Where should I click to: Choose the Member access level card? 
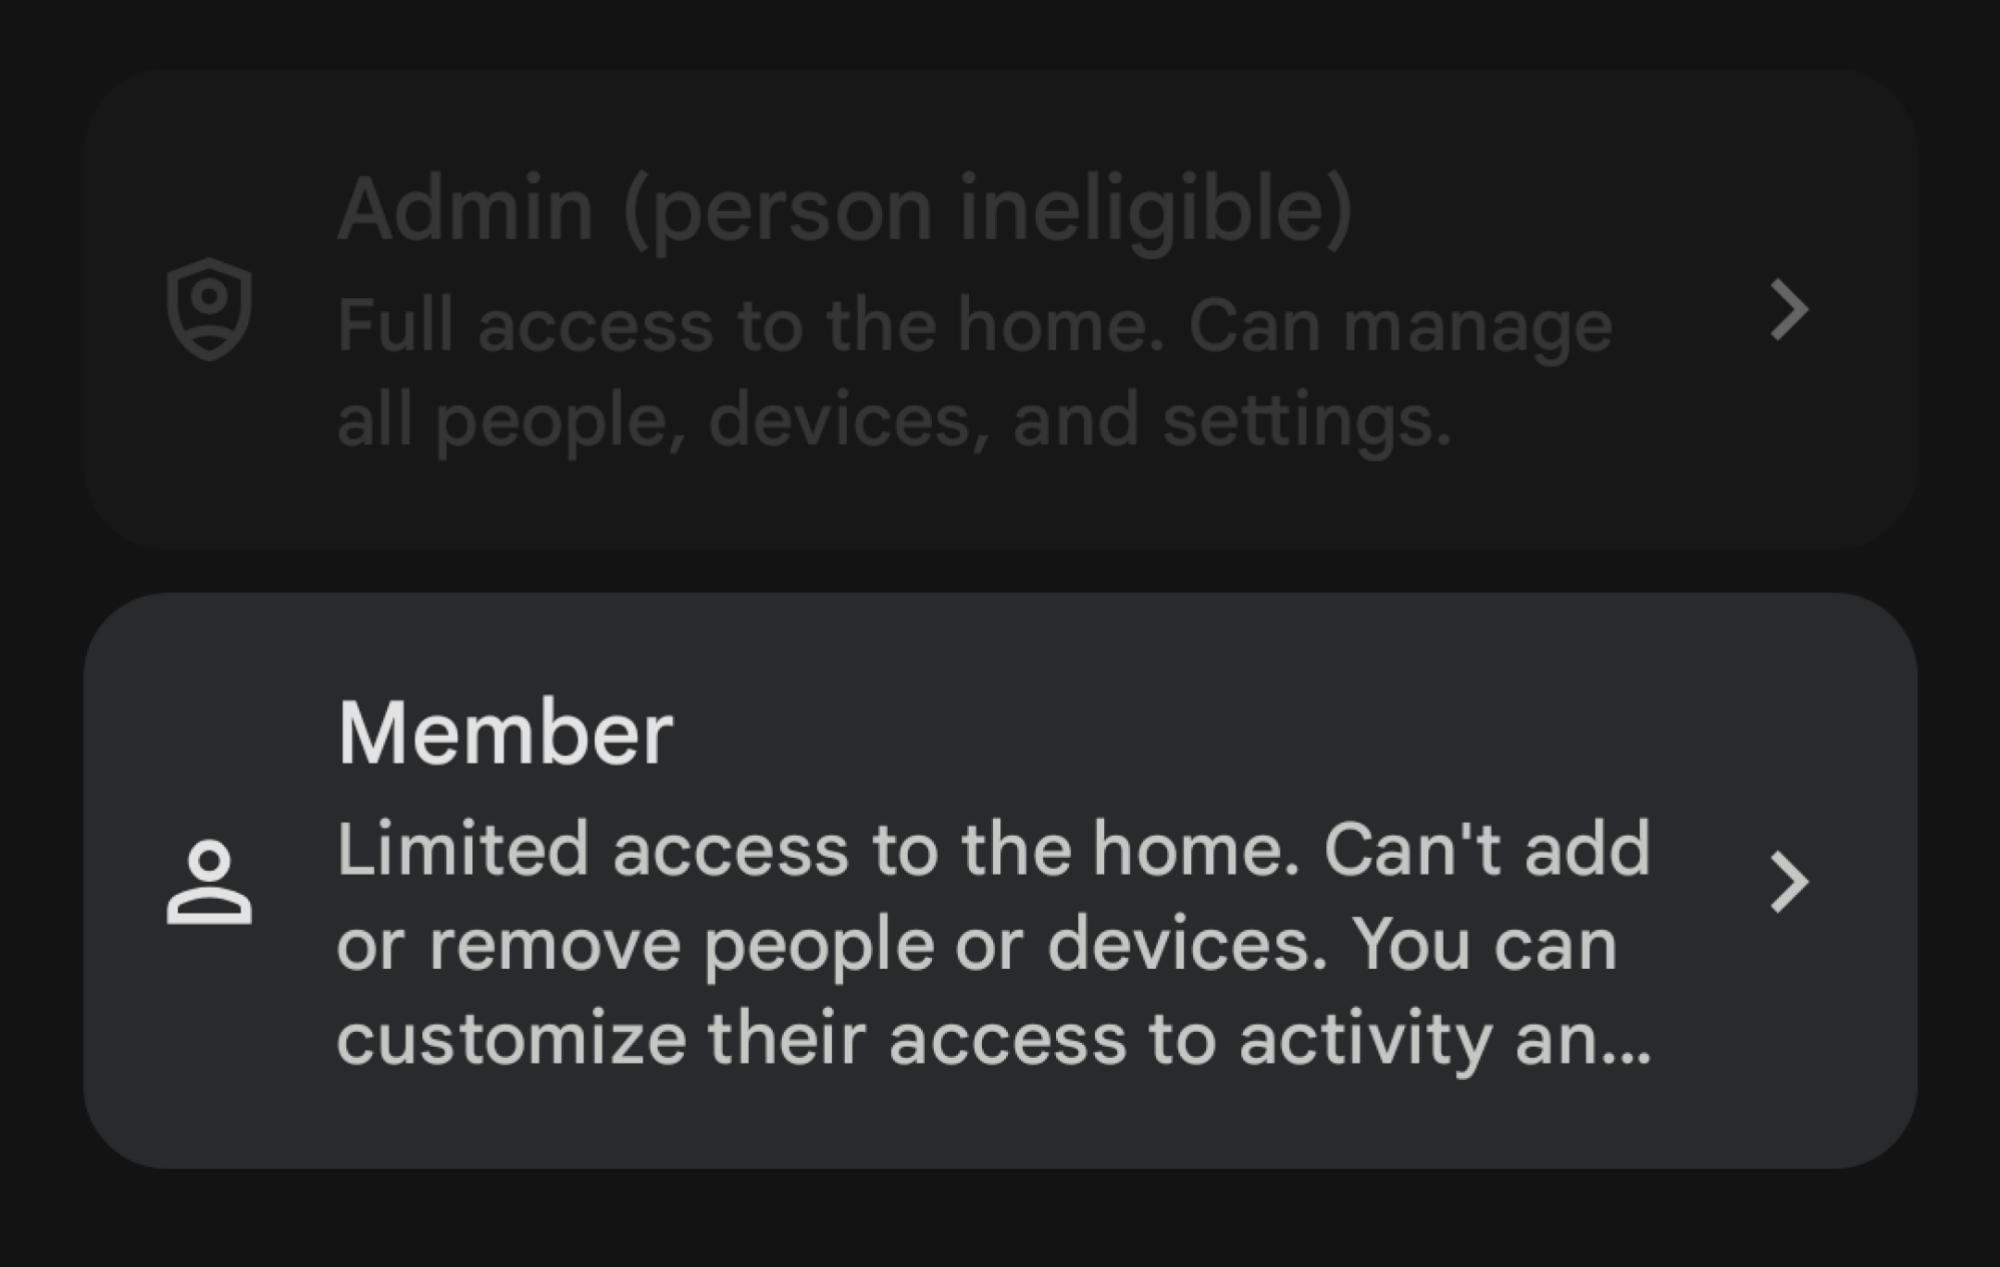click(x=1000, y=880)
